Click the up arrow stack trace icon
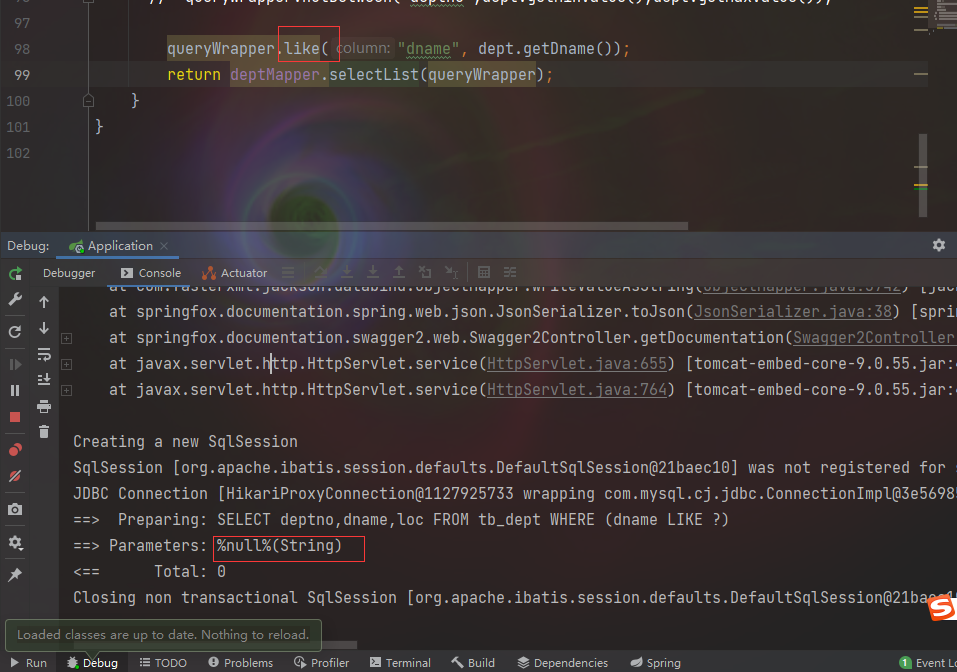The image size is (957, 672). pyautogui.click(x=44, y=302)
